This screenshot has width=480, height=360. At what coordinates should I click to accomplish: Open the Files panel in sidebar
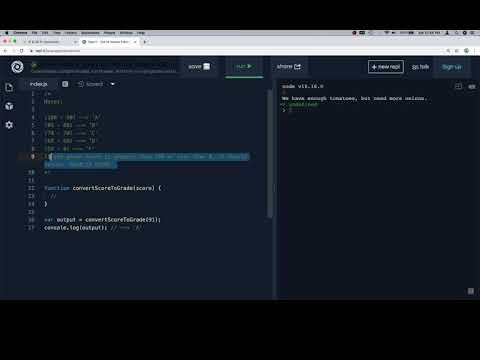pyautogui.click(x=9, y=87)
